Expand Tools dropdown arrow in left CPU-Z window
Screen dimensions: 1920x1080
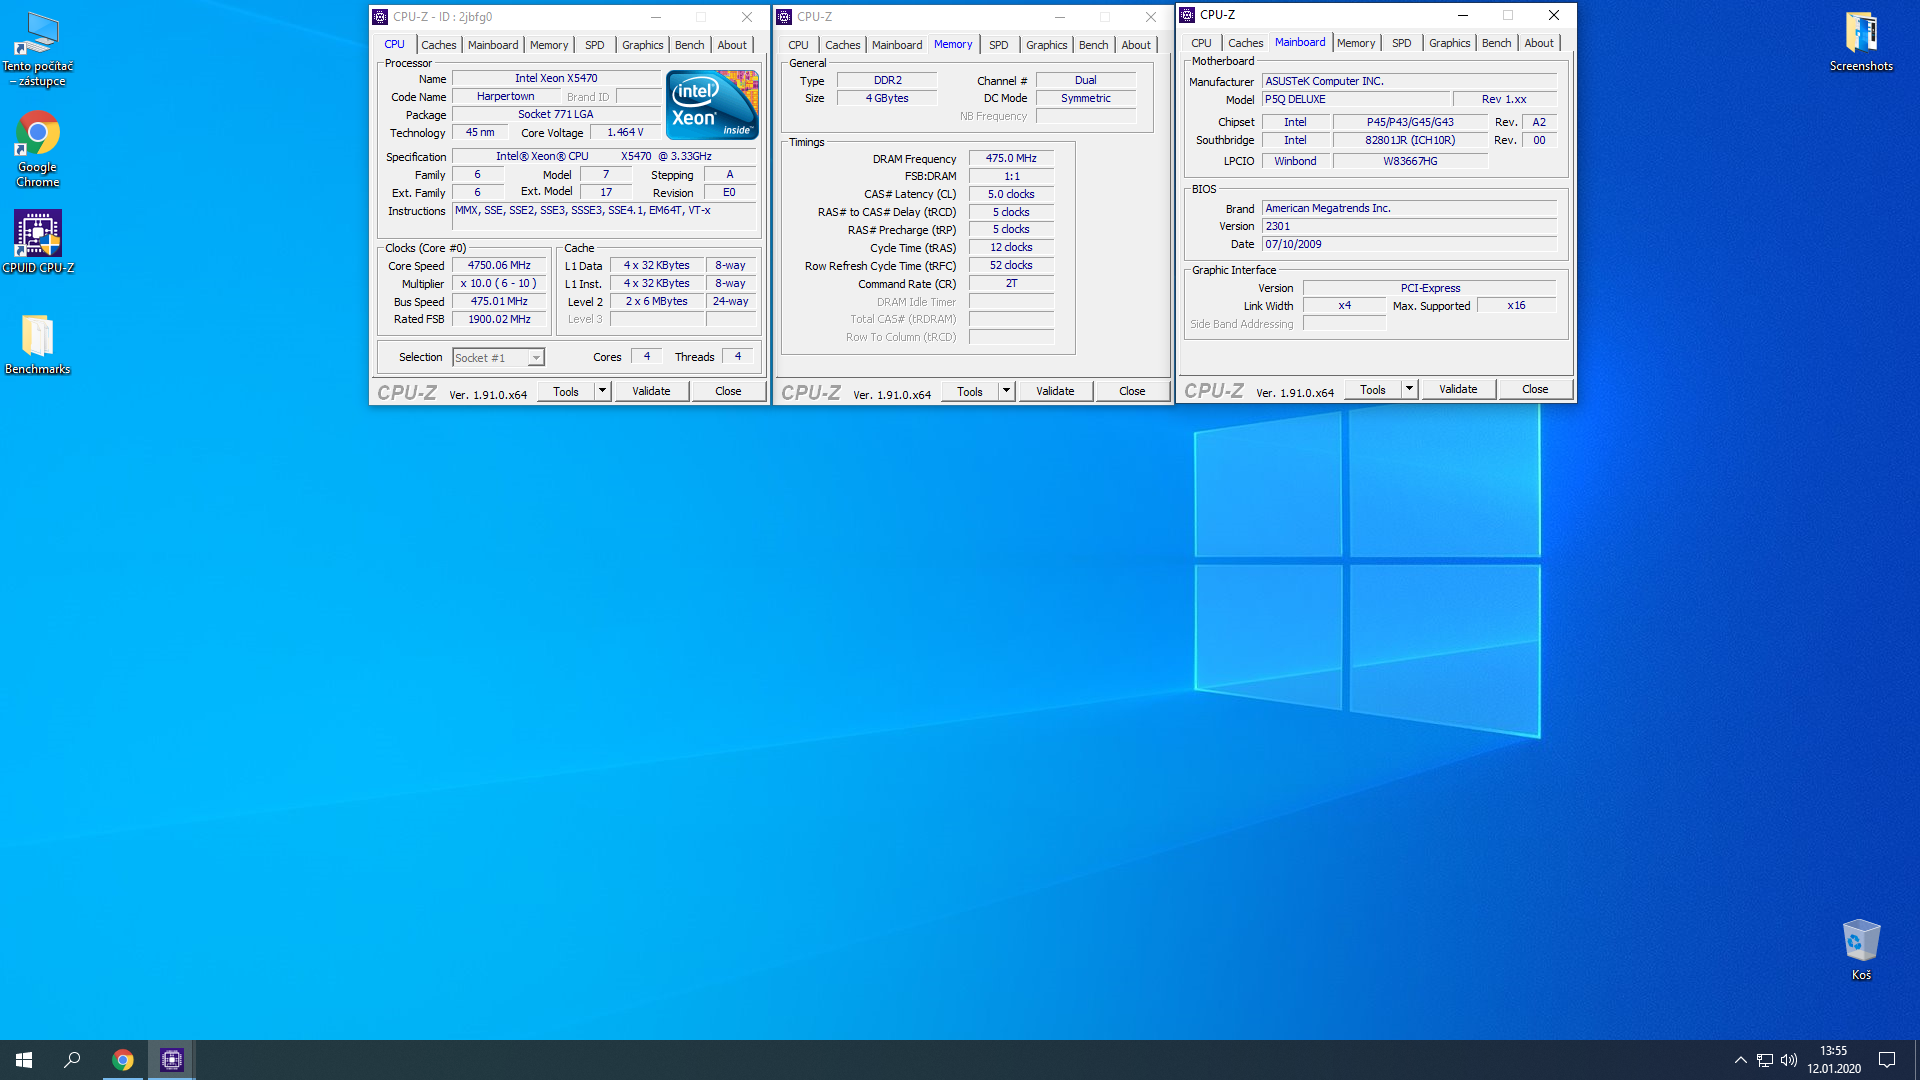(602, 391)
